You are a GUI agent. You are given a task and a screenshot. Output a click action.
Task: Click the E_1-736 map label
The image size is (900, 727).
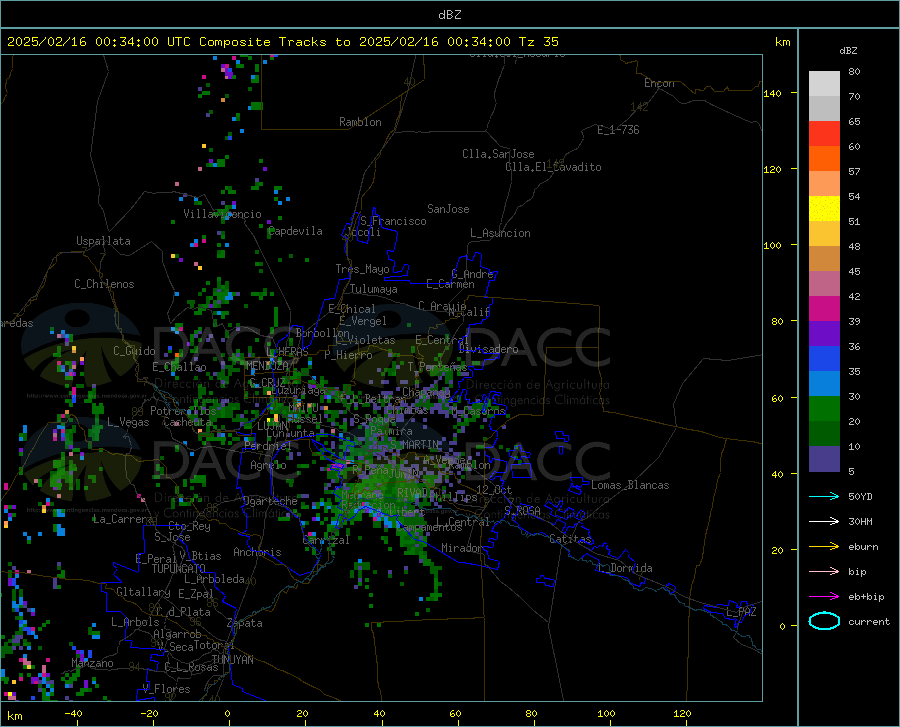pyautogui.click(x=618, y=130)
